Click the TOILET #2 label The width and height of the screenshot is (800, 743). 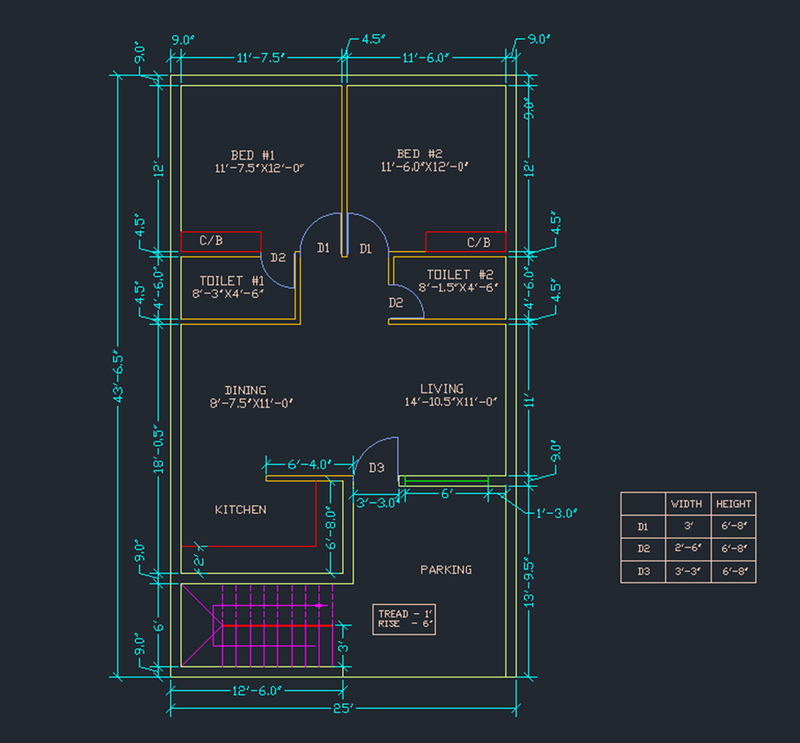tap(460, 275)
